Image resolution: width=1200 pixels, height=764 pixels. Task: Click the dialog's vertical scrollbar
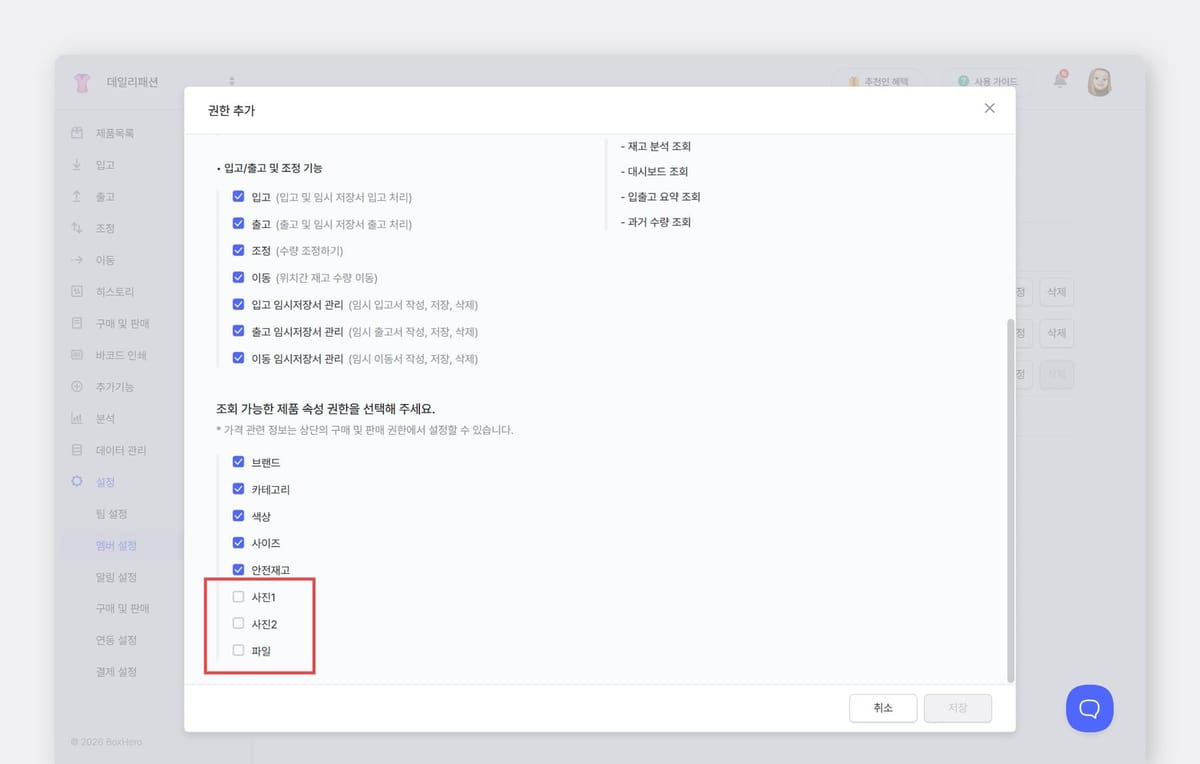(1010, 500)
